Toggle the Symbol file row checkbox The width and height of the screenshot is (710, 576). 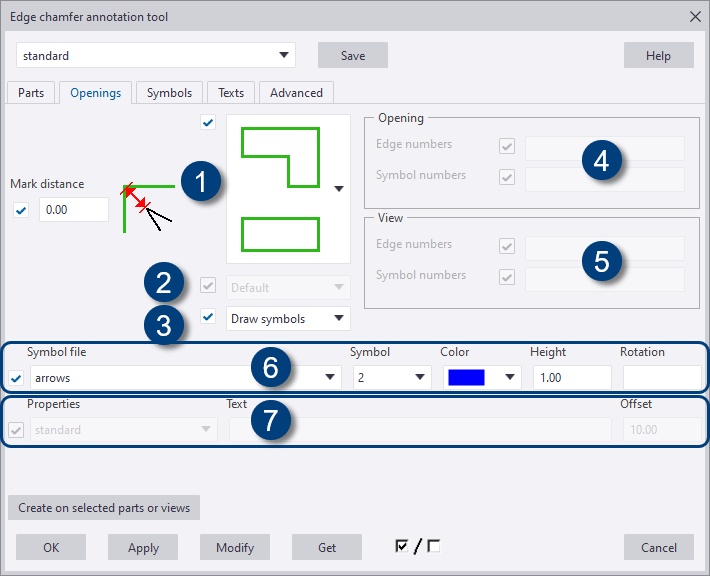pos(16,378)
